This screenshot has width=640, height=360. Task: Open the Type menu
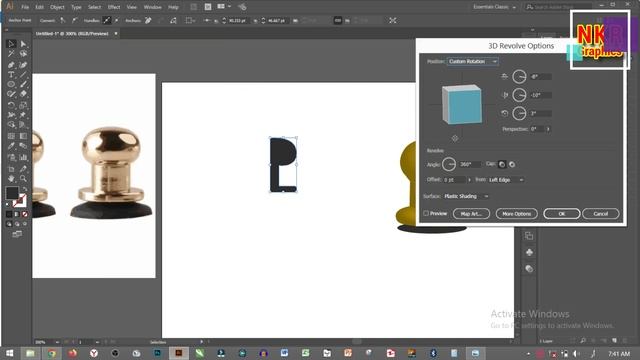click(x=76, y=7)
